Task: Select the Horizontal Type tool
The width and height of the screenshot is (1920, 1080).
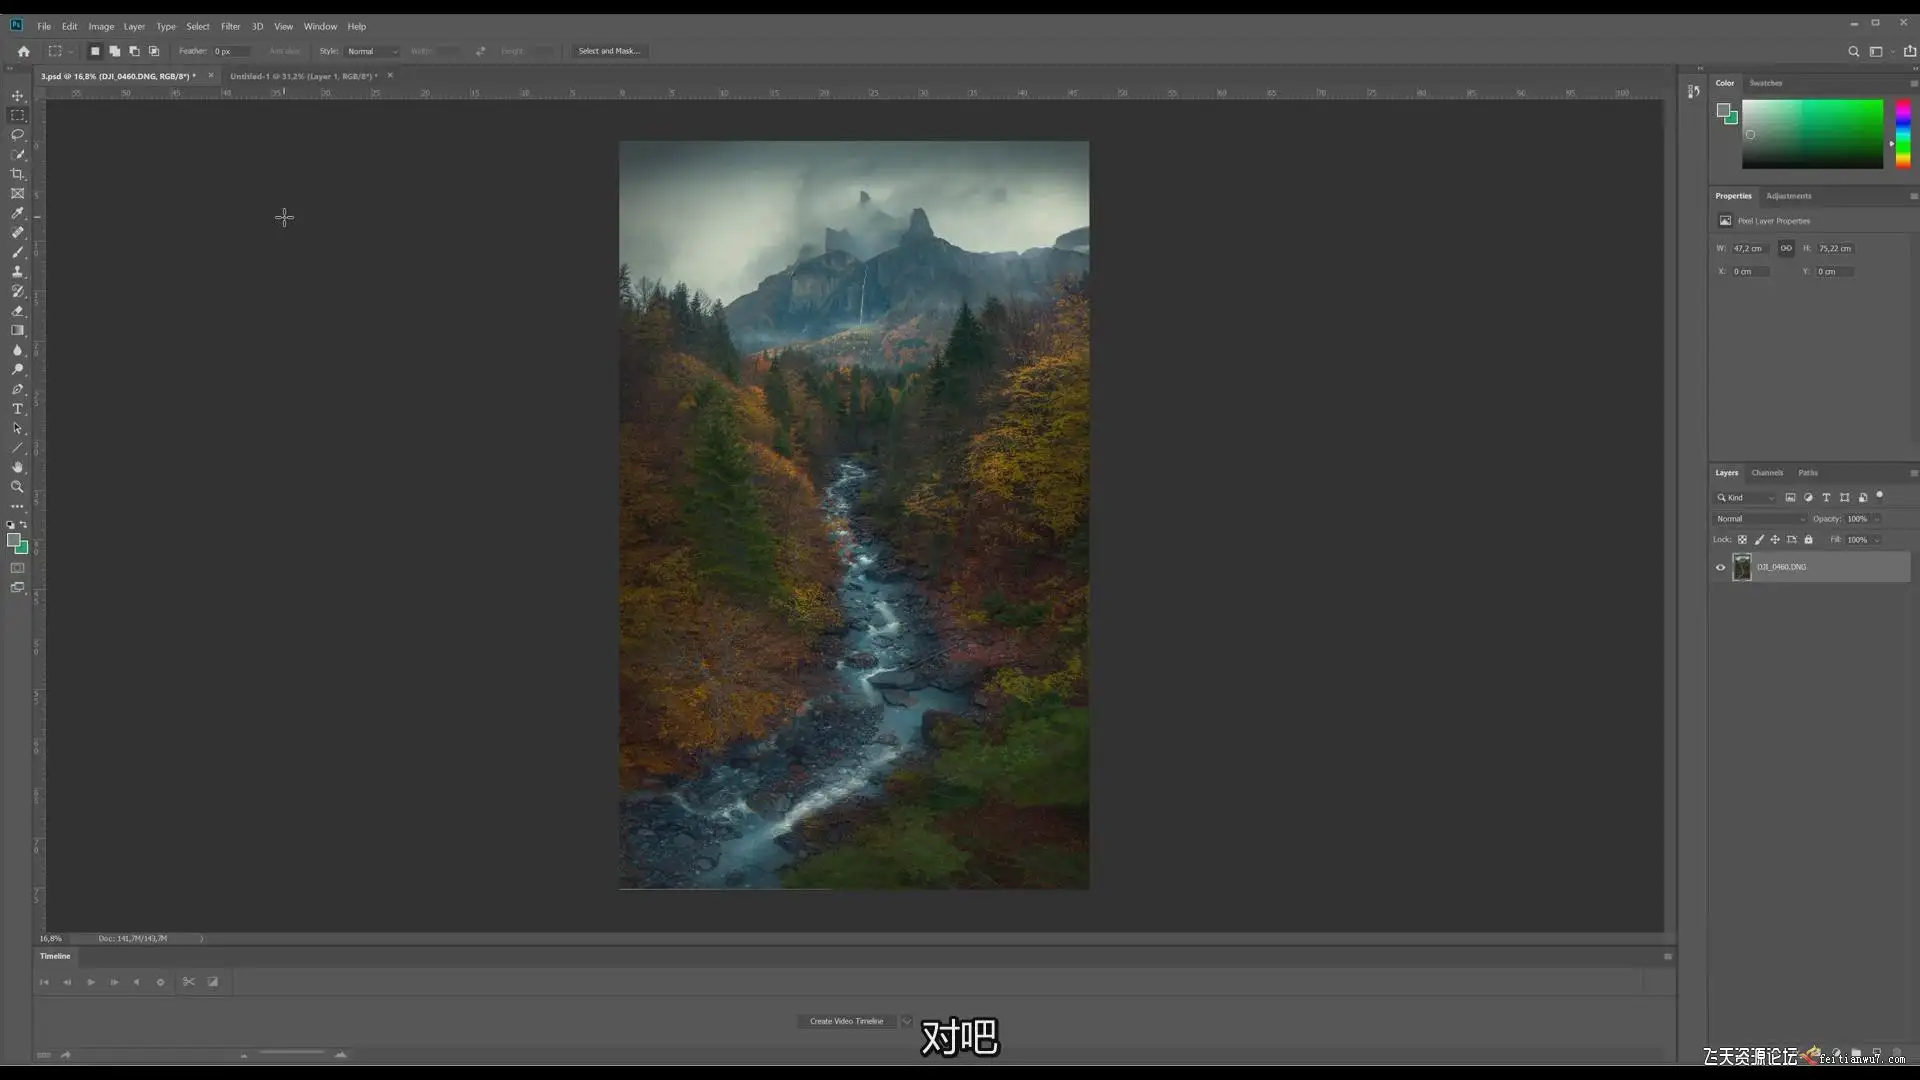Action: tap(17, 409)
